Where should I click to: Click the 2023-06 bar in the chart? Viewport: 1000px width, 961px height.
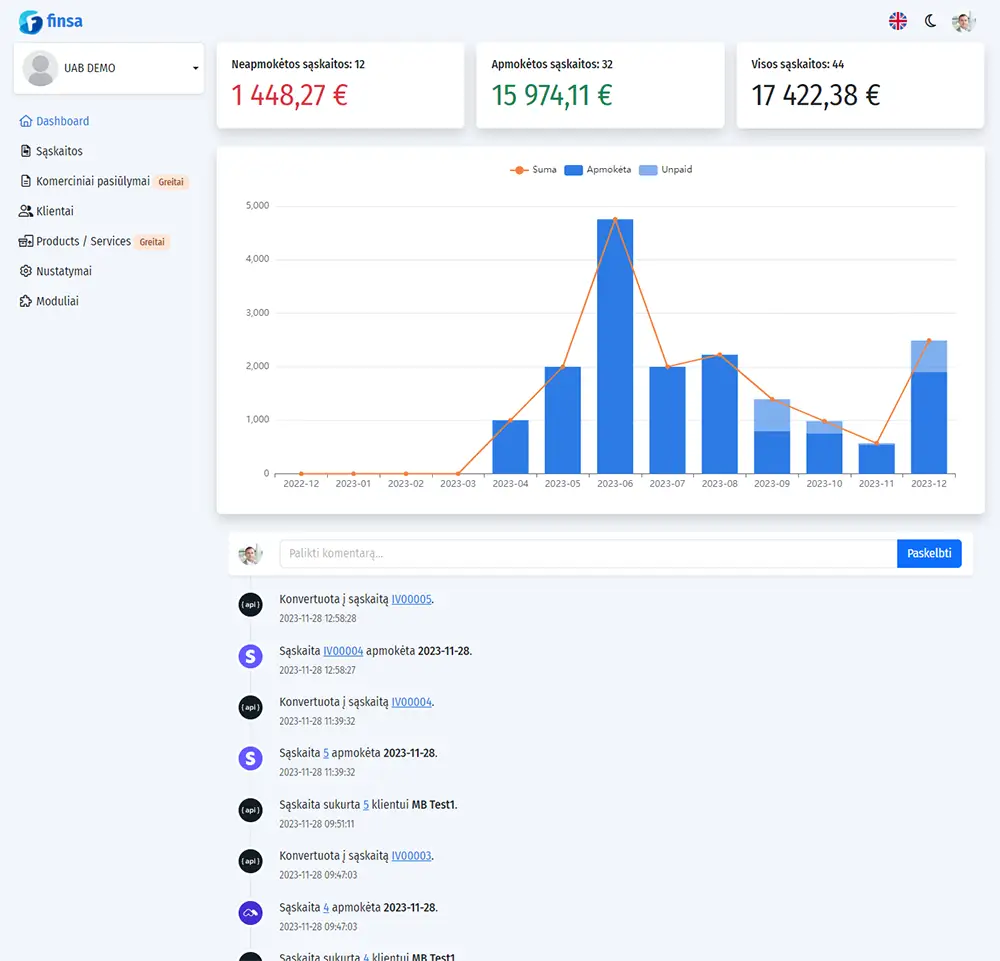[x=615, y=350]
